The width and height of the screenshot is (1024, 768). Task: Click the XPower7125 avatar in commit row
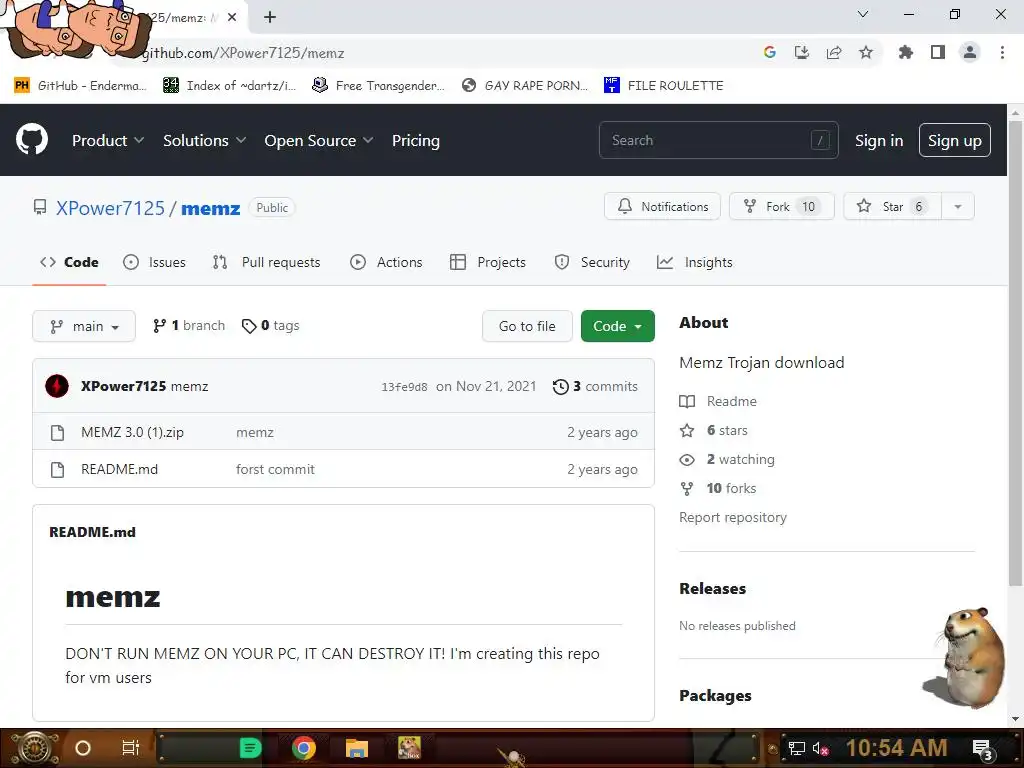tap(57, 386)
